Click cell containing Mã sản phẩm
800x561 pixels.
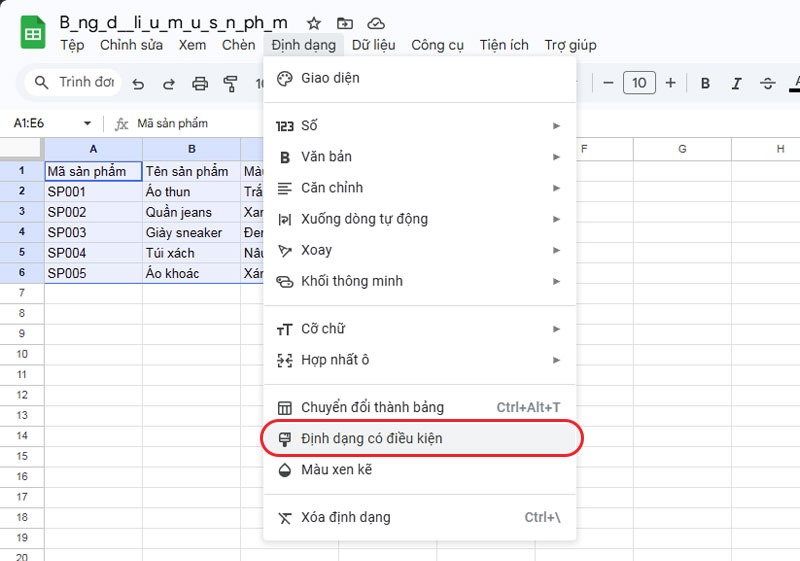(93, 171)
